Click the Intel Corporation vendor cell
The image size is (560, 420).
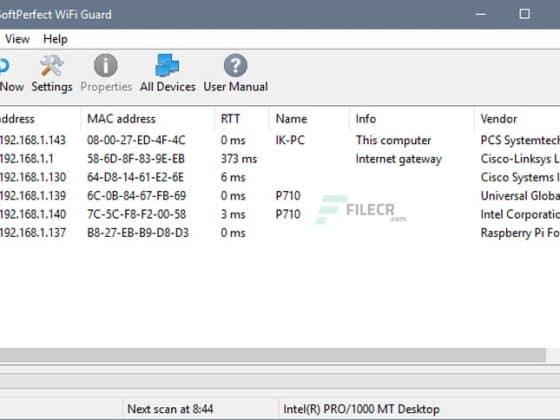(520, 215)
